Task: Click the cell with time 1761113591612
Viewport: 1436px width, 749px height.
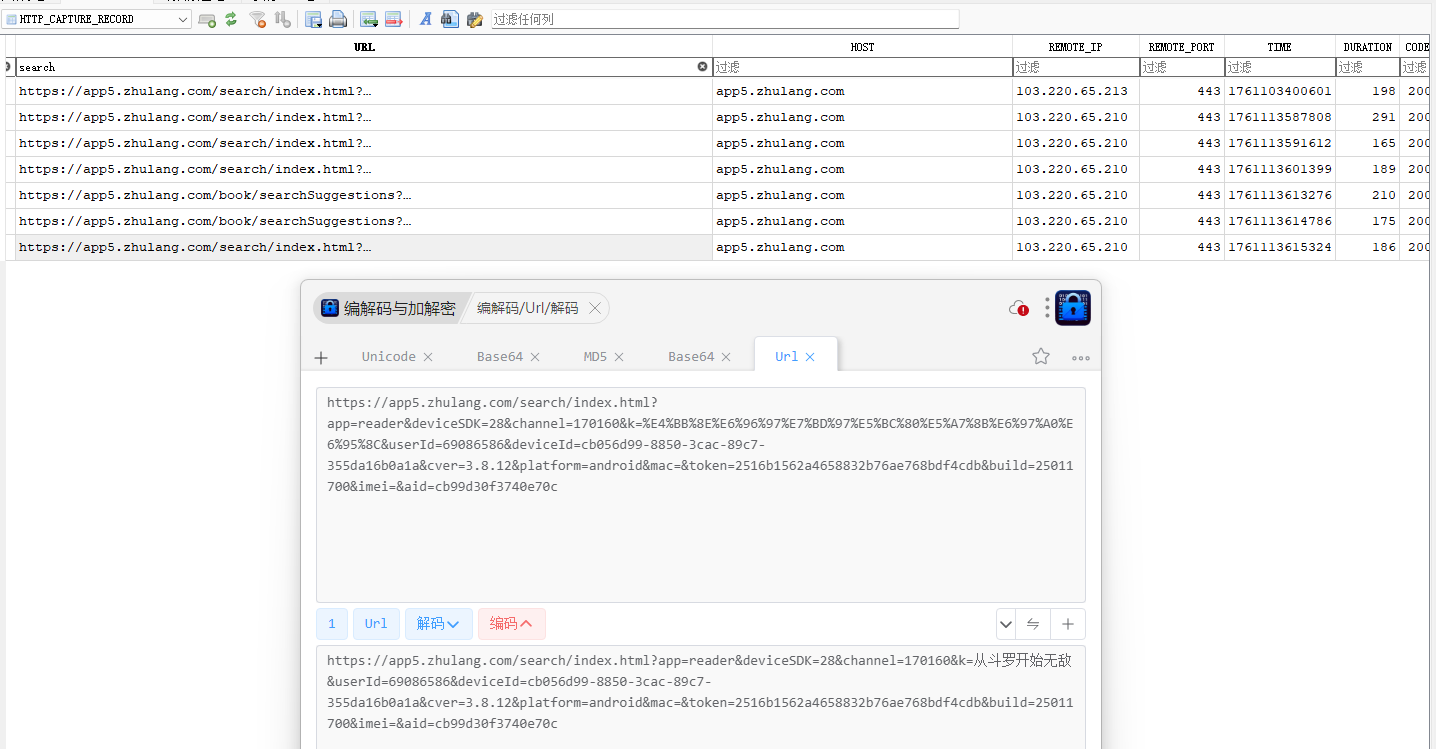Action: pos(1280,143)
